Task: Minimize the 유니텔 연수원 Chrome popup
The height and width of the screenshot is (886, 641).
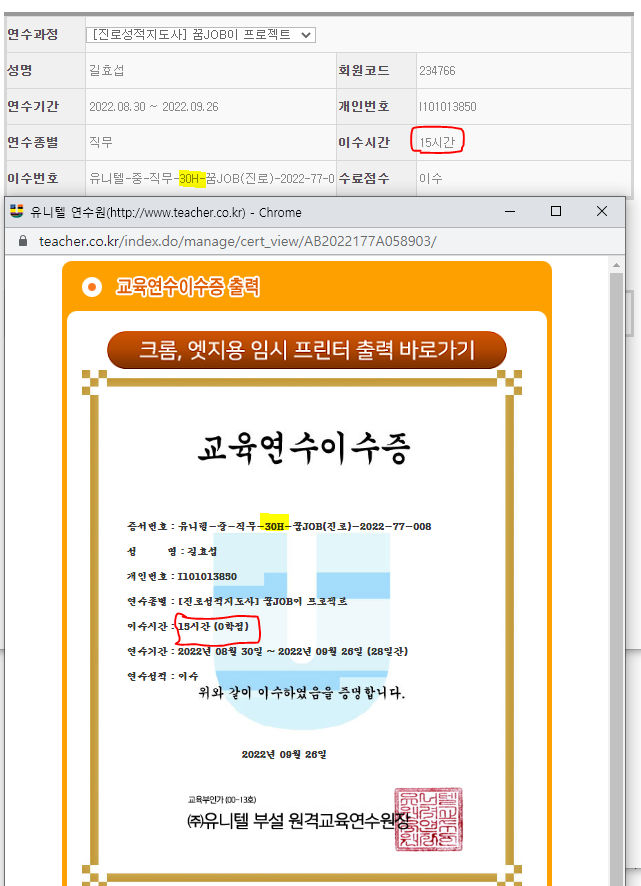Action: (510, 211)
